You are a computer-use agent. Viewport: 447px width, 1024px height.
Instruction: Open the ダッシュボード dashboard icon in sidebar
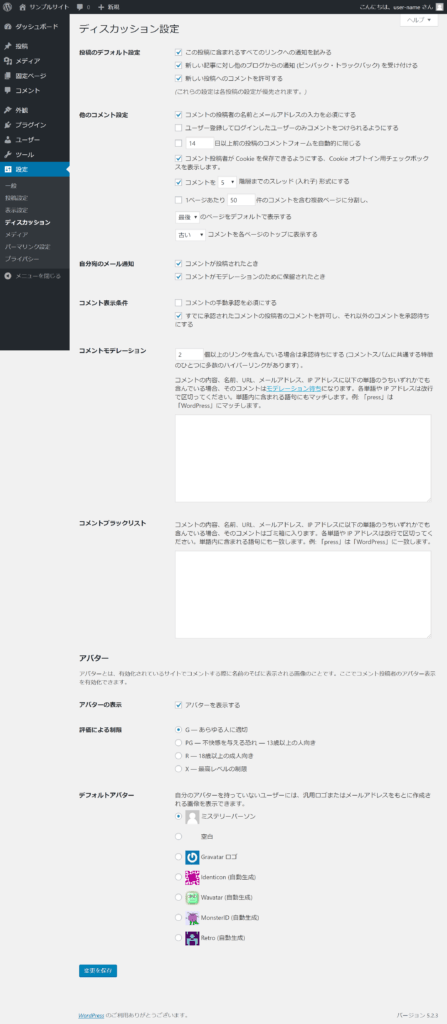click(8, 27)
